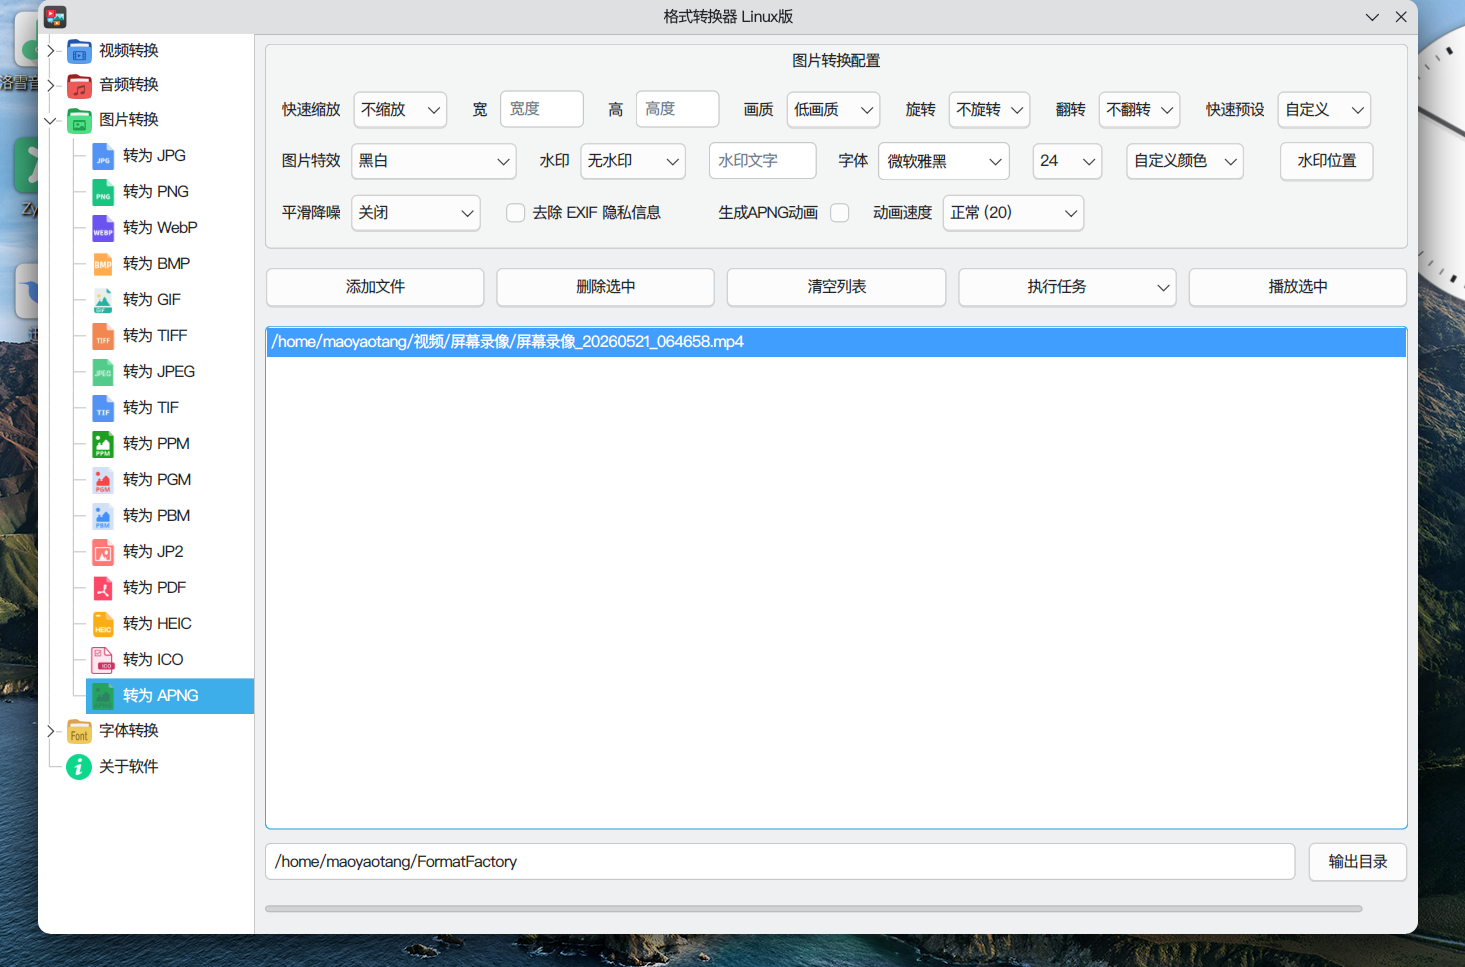Select 转为 HEIC in the tree
Screen dimensions: 1465x967
point(157,625)
